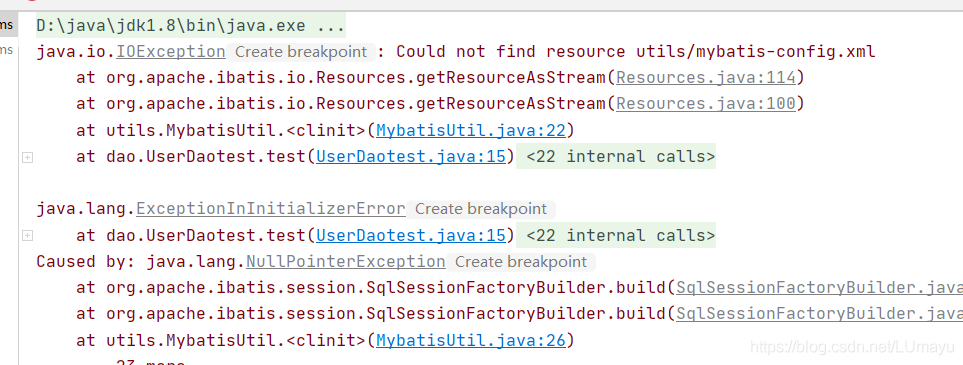This screenshot has width=963, height=365.
Task: Click the 'Caused by: java.lang.' text
Action: click(x=141, y=262)
